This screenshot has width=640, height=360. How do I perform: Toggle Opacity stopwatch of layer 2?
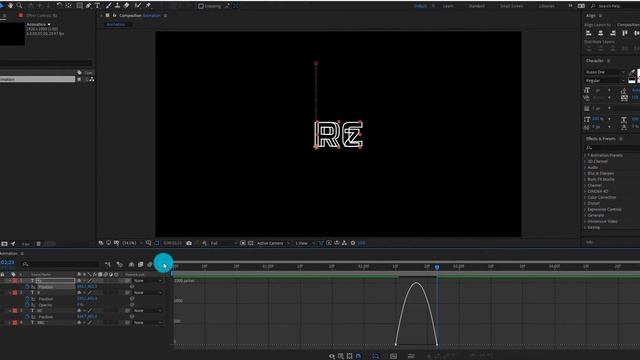(x=27, y=305)
